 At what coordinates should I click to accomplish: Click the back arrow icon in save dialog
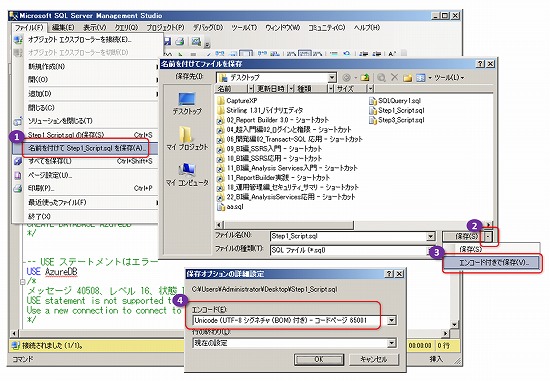pyautogui.click(x=346, y=78)
